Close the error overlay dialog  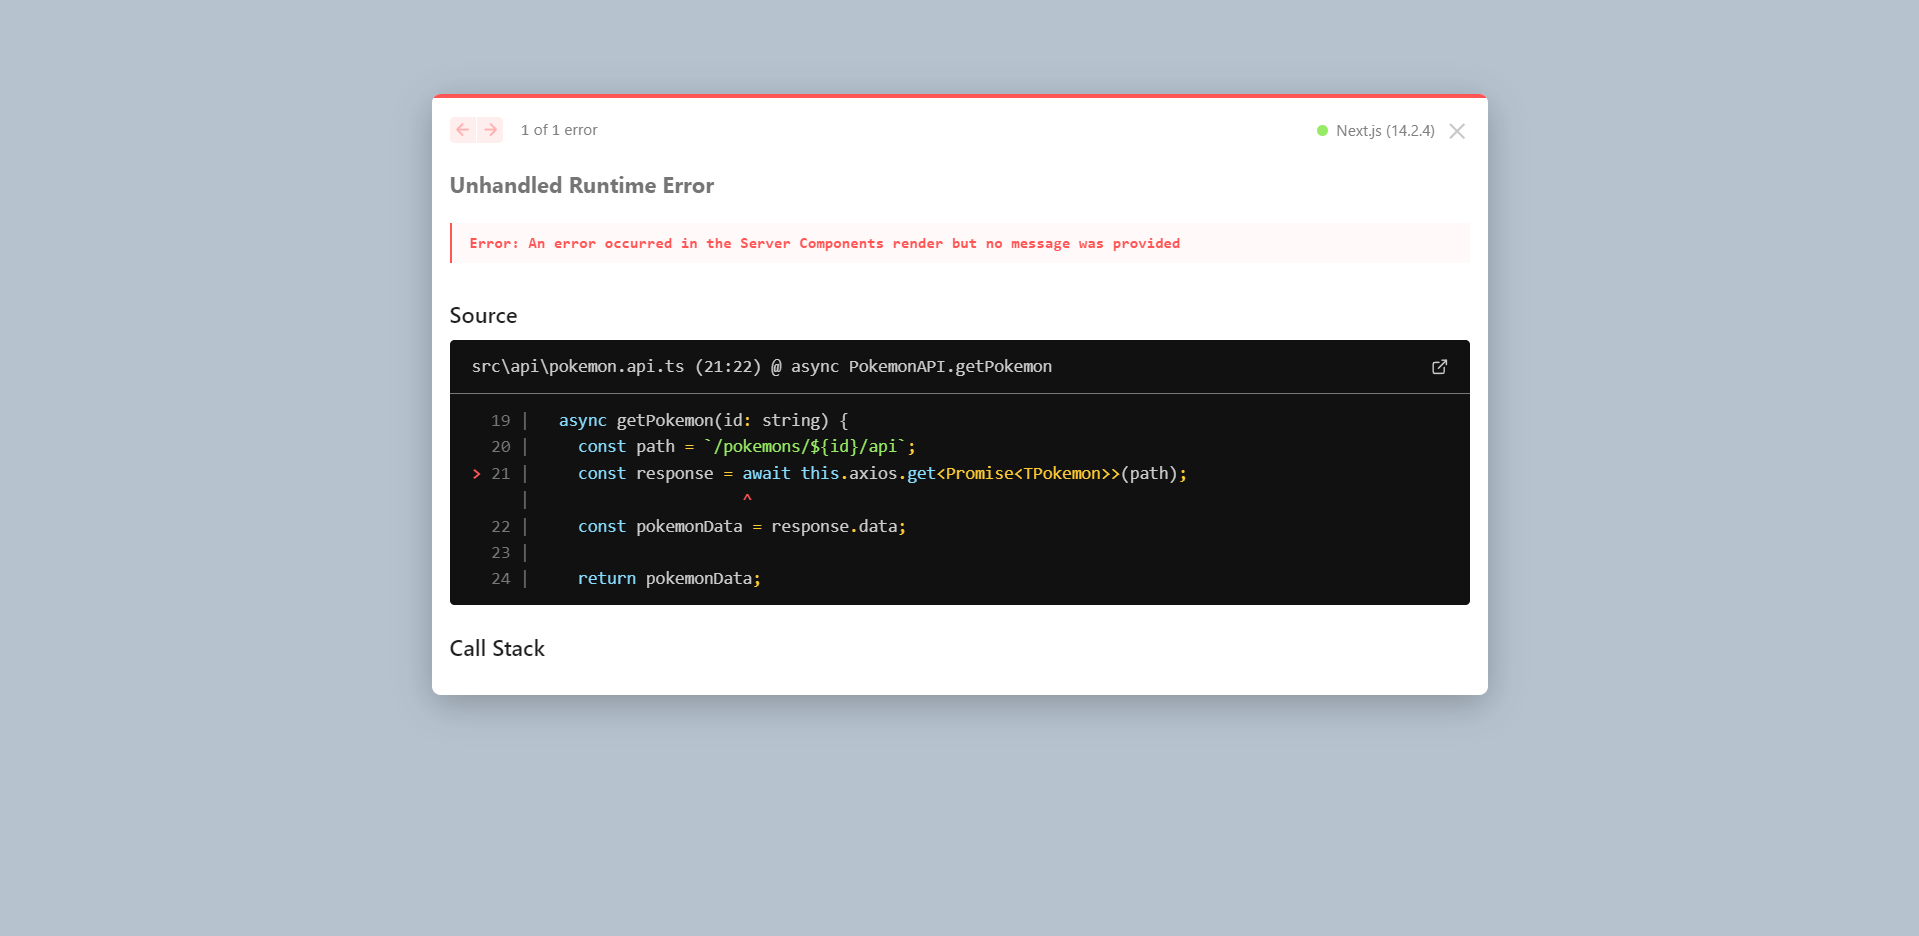pos(1457,131)
